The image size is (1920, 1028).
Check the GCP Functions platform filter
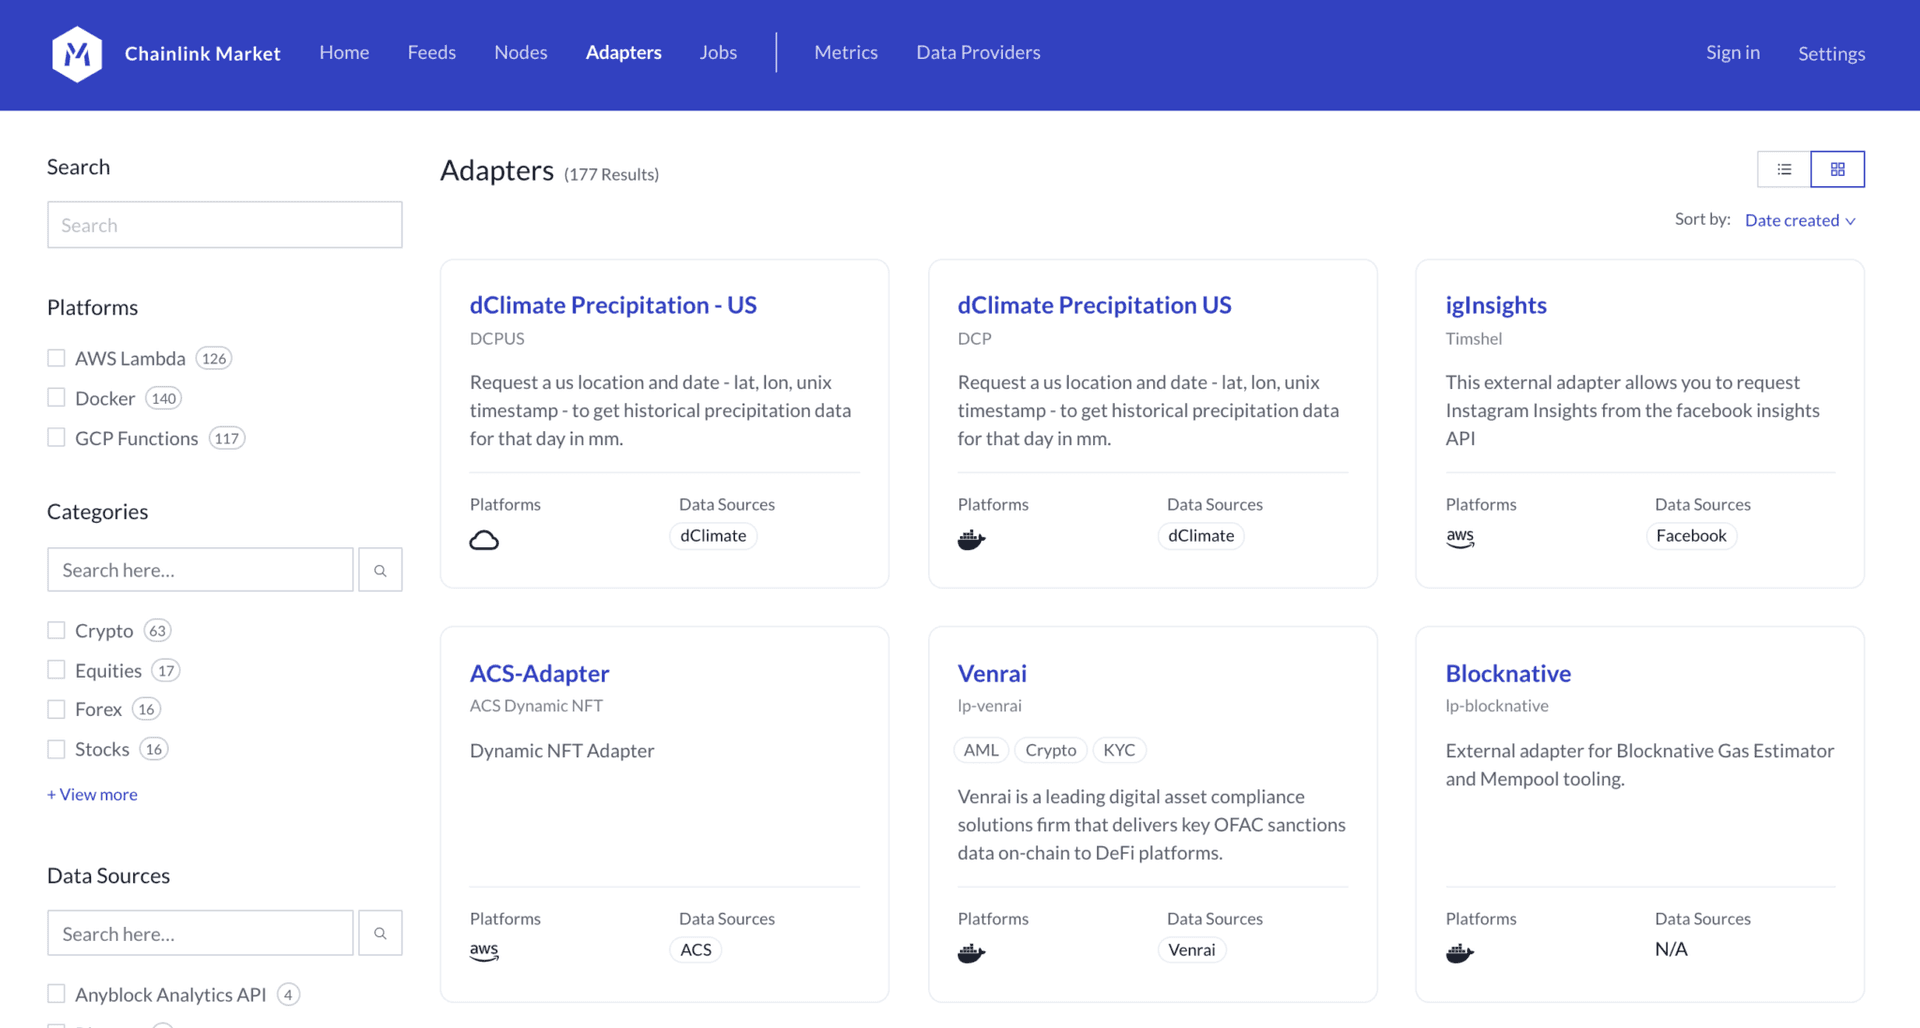(x=56, y=438)
